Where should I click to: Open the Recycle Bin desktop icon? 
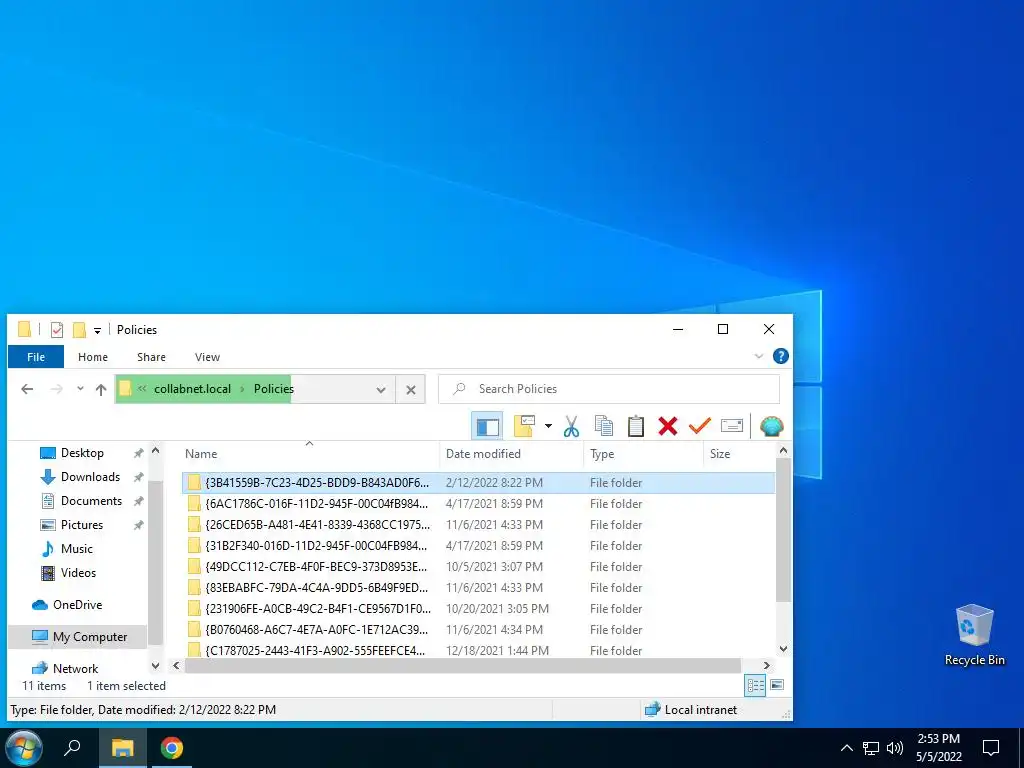(974, 635)
